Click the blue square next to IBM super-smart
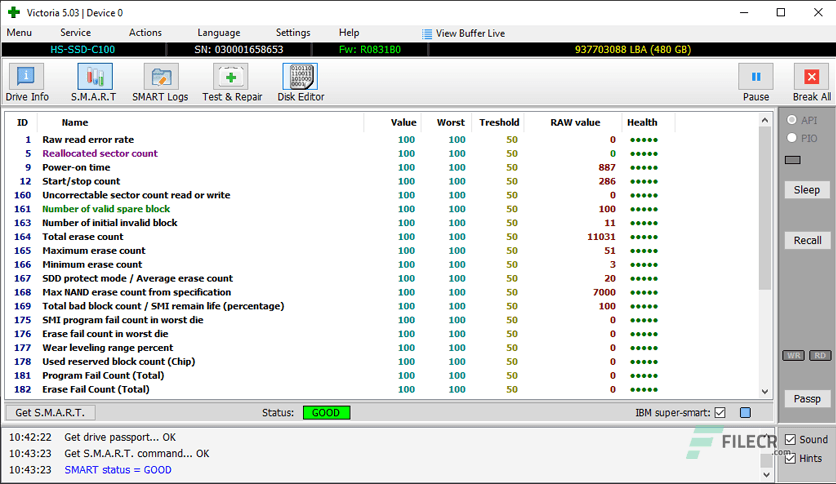This screenshot has height=484, width=836. click(745, 413)
